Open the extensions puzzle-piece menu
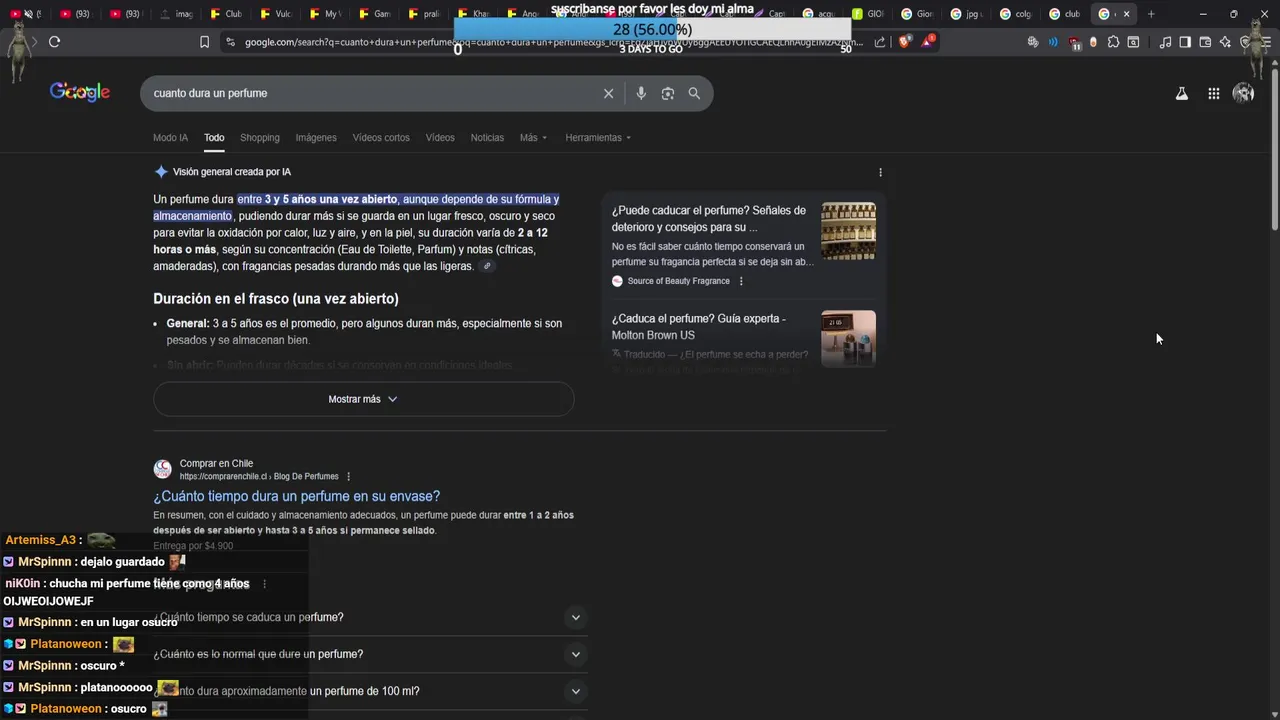Viewport: 1280px width, 720px height. point(1113,42)
